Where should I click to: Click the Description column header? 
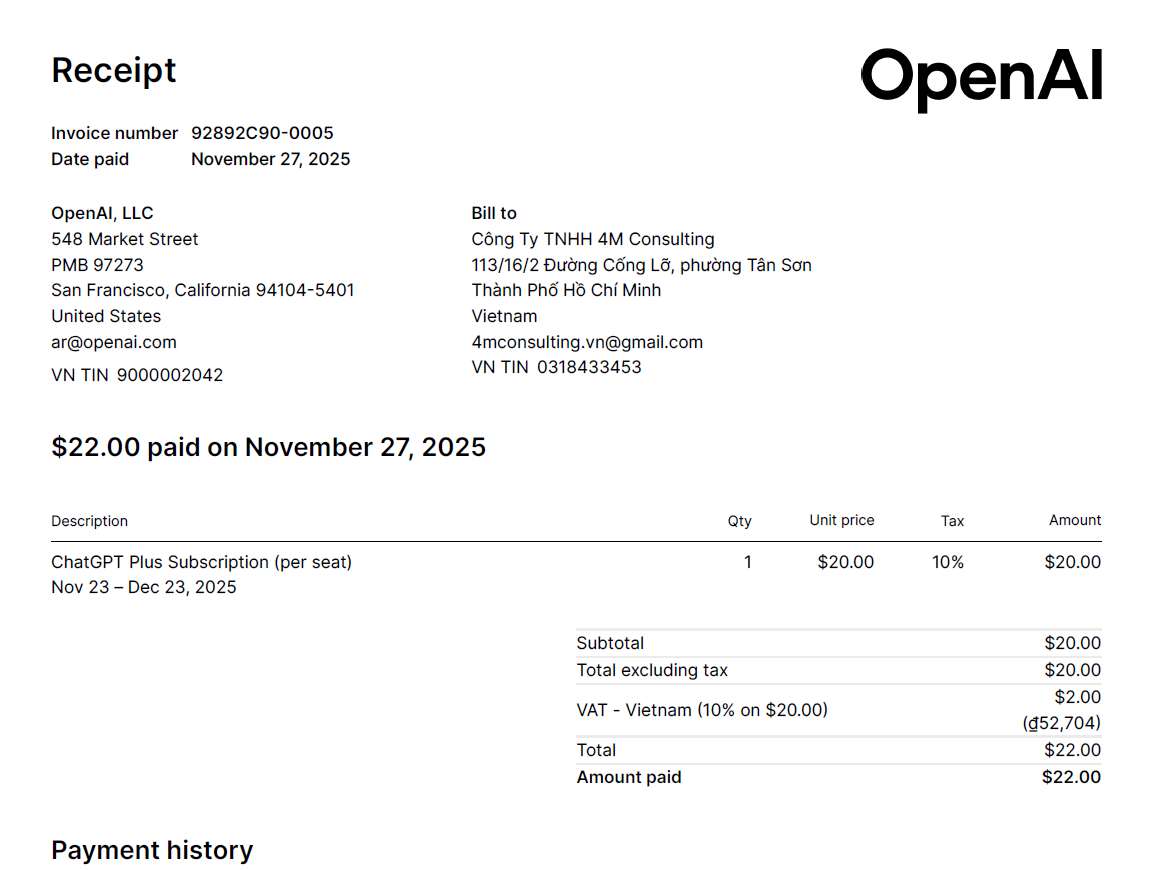click(90, 521)
